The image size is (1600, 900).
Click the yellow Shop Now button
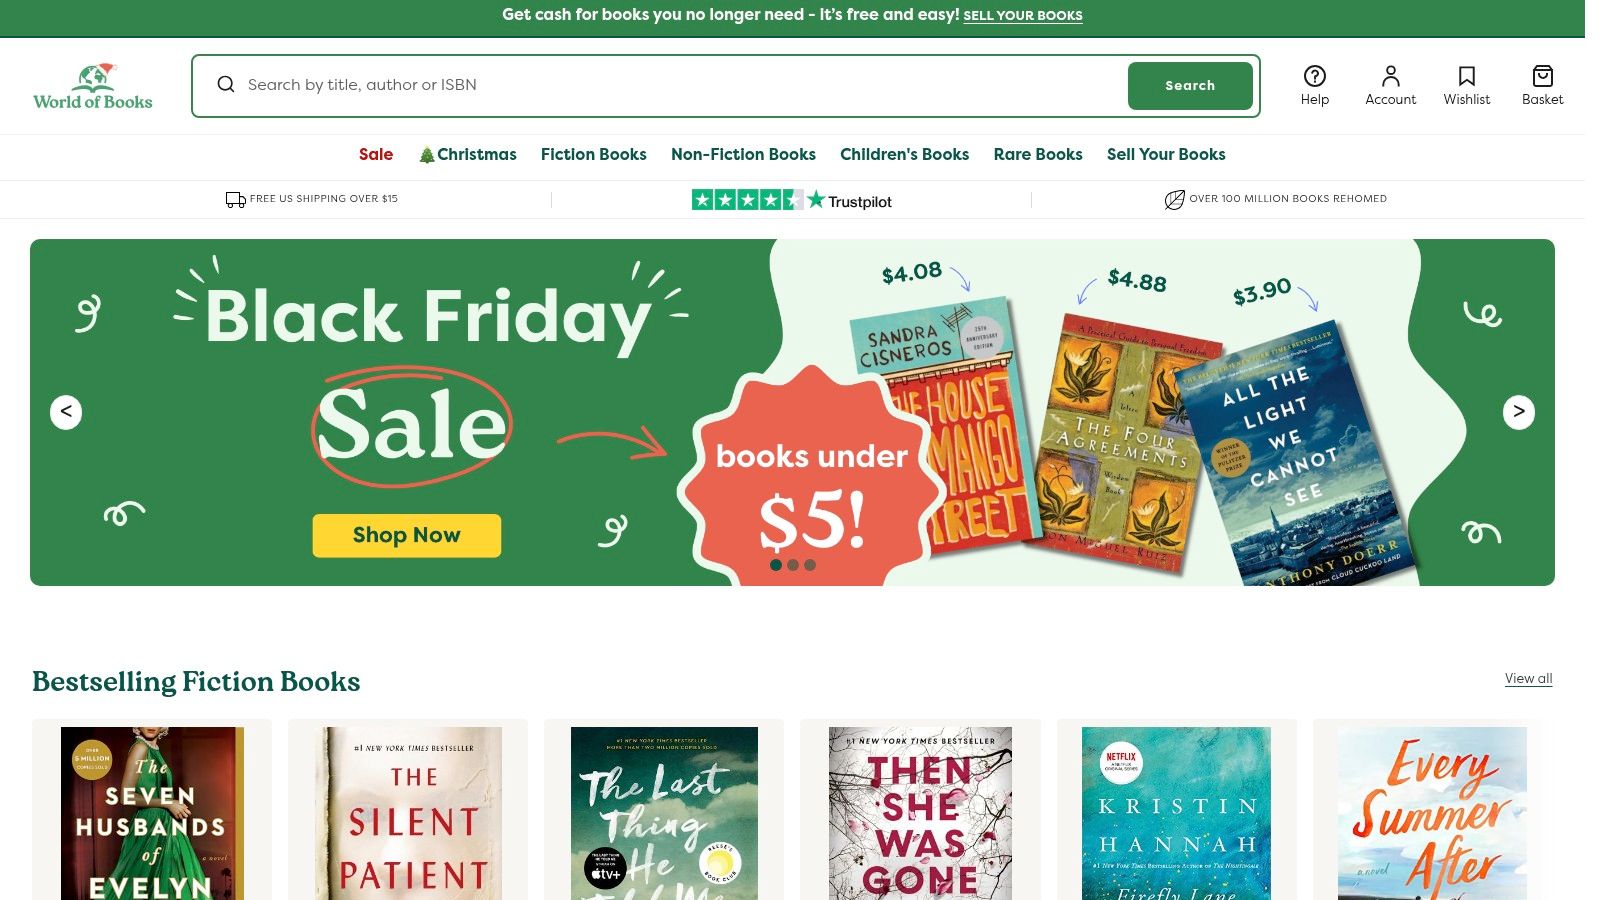(406, 535)
